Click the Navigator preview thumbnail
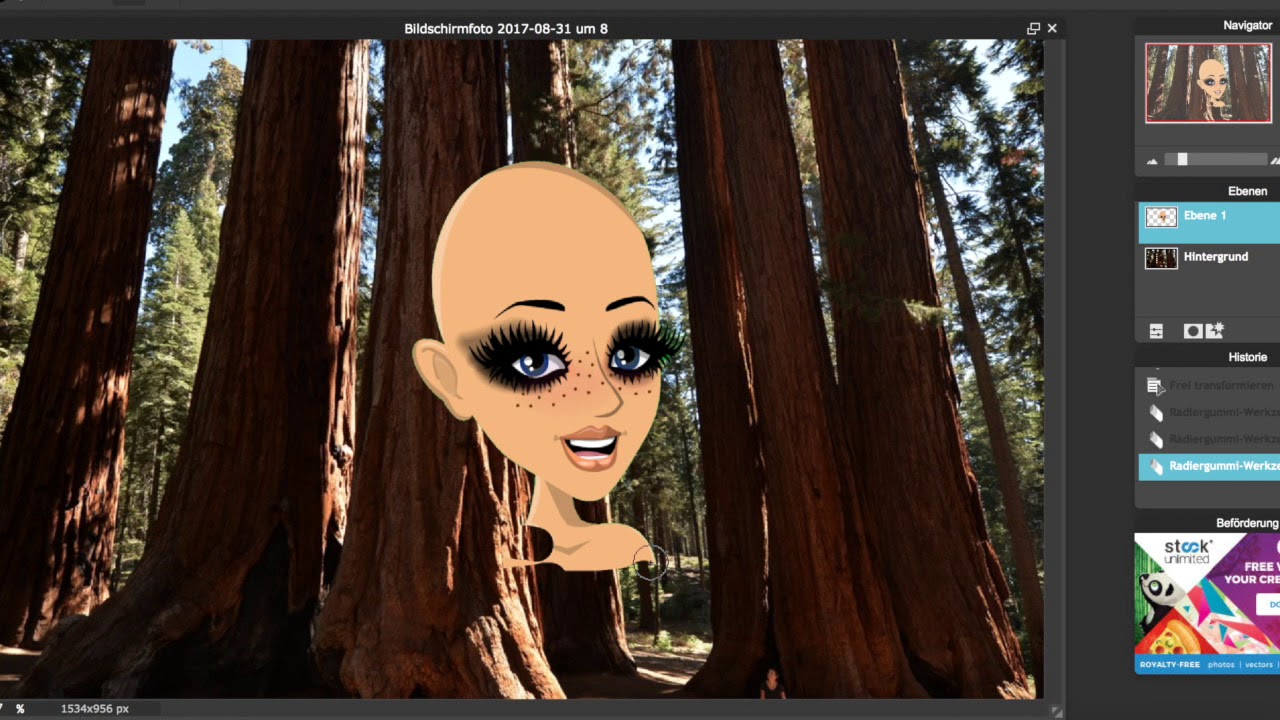 [x=1208, y=83]
